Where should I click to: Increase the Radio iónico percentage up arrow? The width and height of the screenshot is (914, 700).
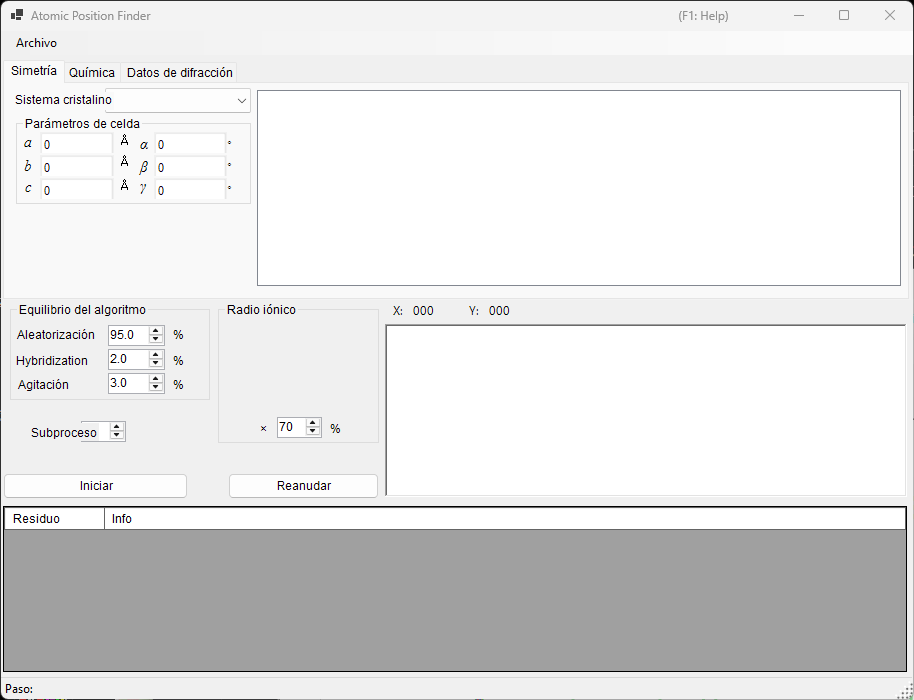[313, 424]
